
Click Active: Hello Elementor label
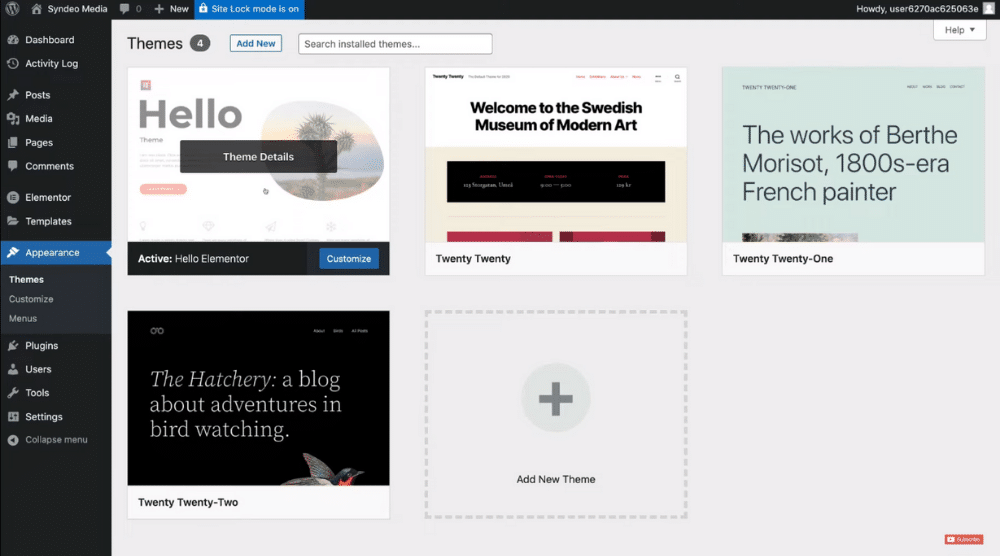(193, 259)
